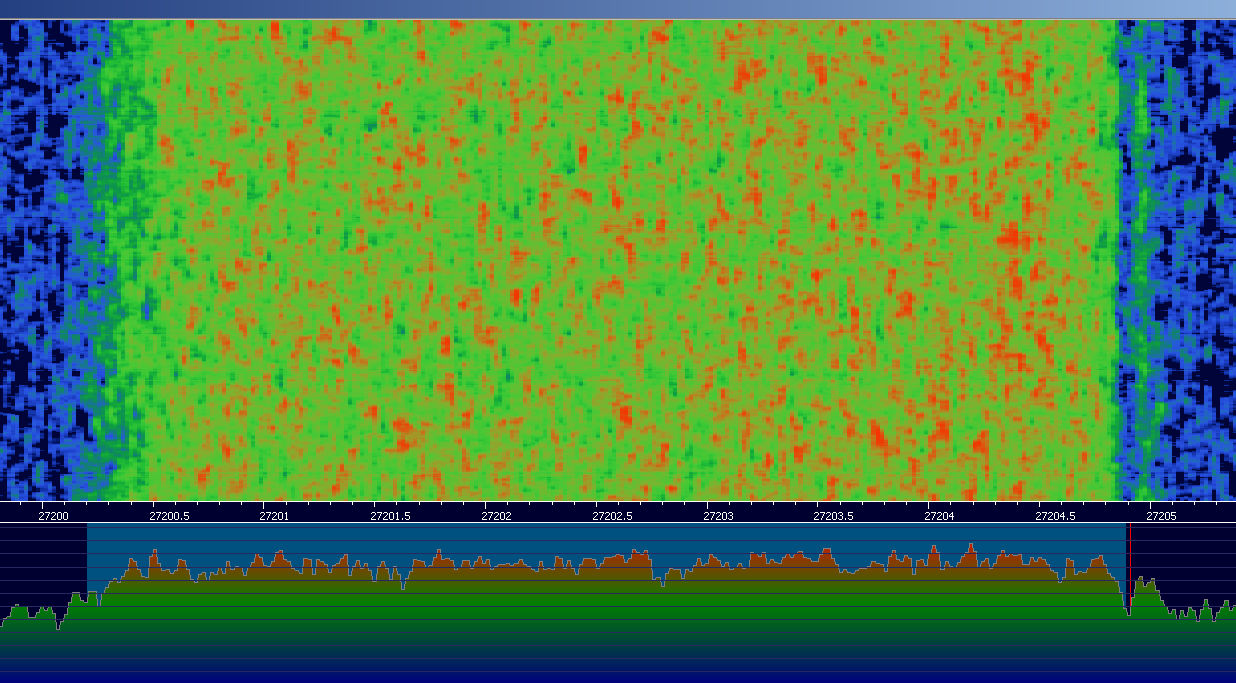Click the left edge of the highlighted passband
1236x683 pixels.
click(x=88, y=560)
